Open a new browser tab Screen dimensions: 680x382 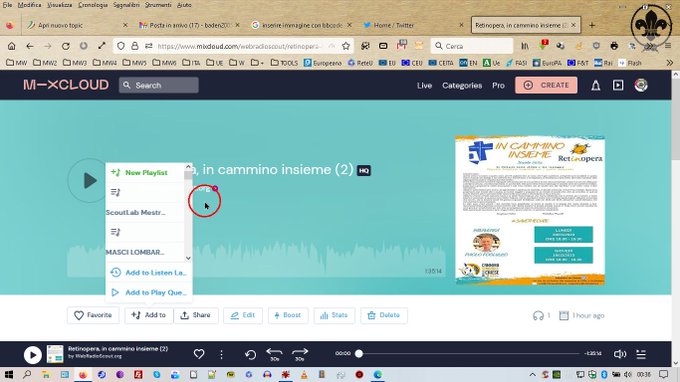click(592, 25)
